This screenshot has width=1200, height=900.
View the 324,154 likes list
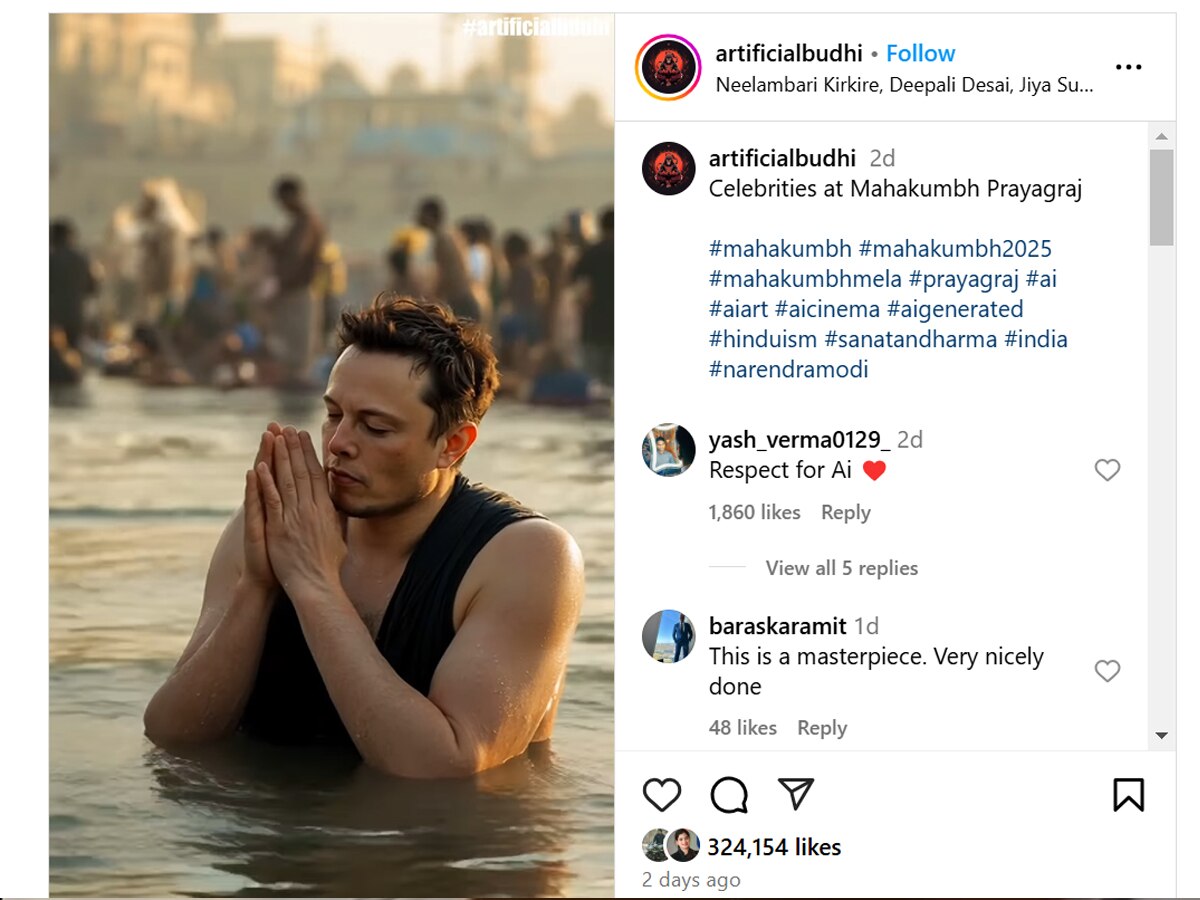pyautogui.click(x=774, y=847)
